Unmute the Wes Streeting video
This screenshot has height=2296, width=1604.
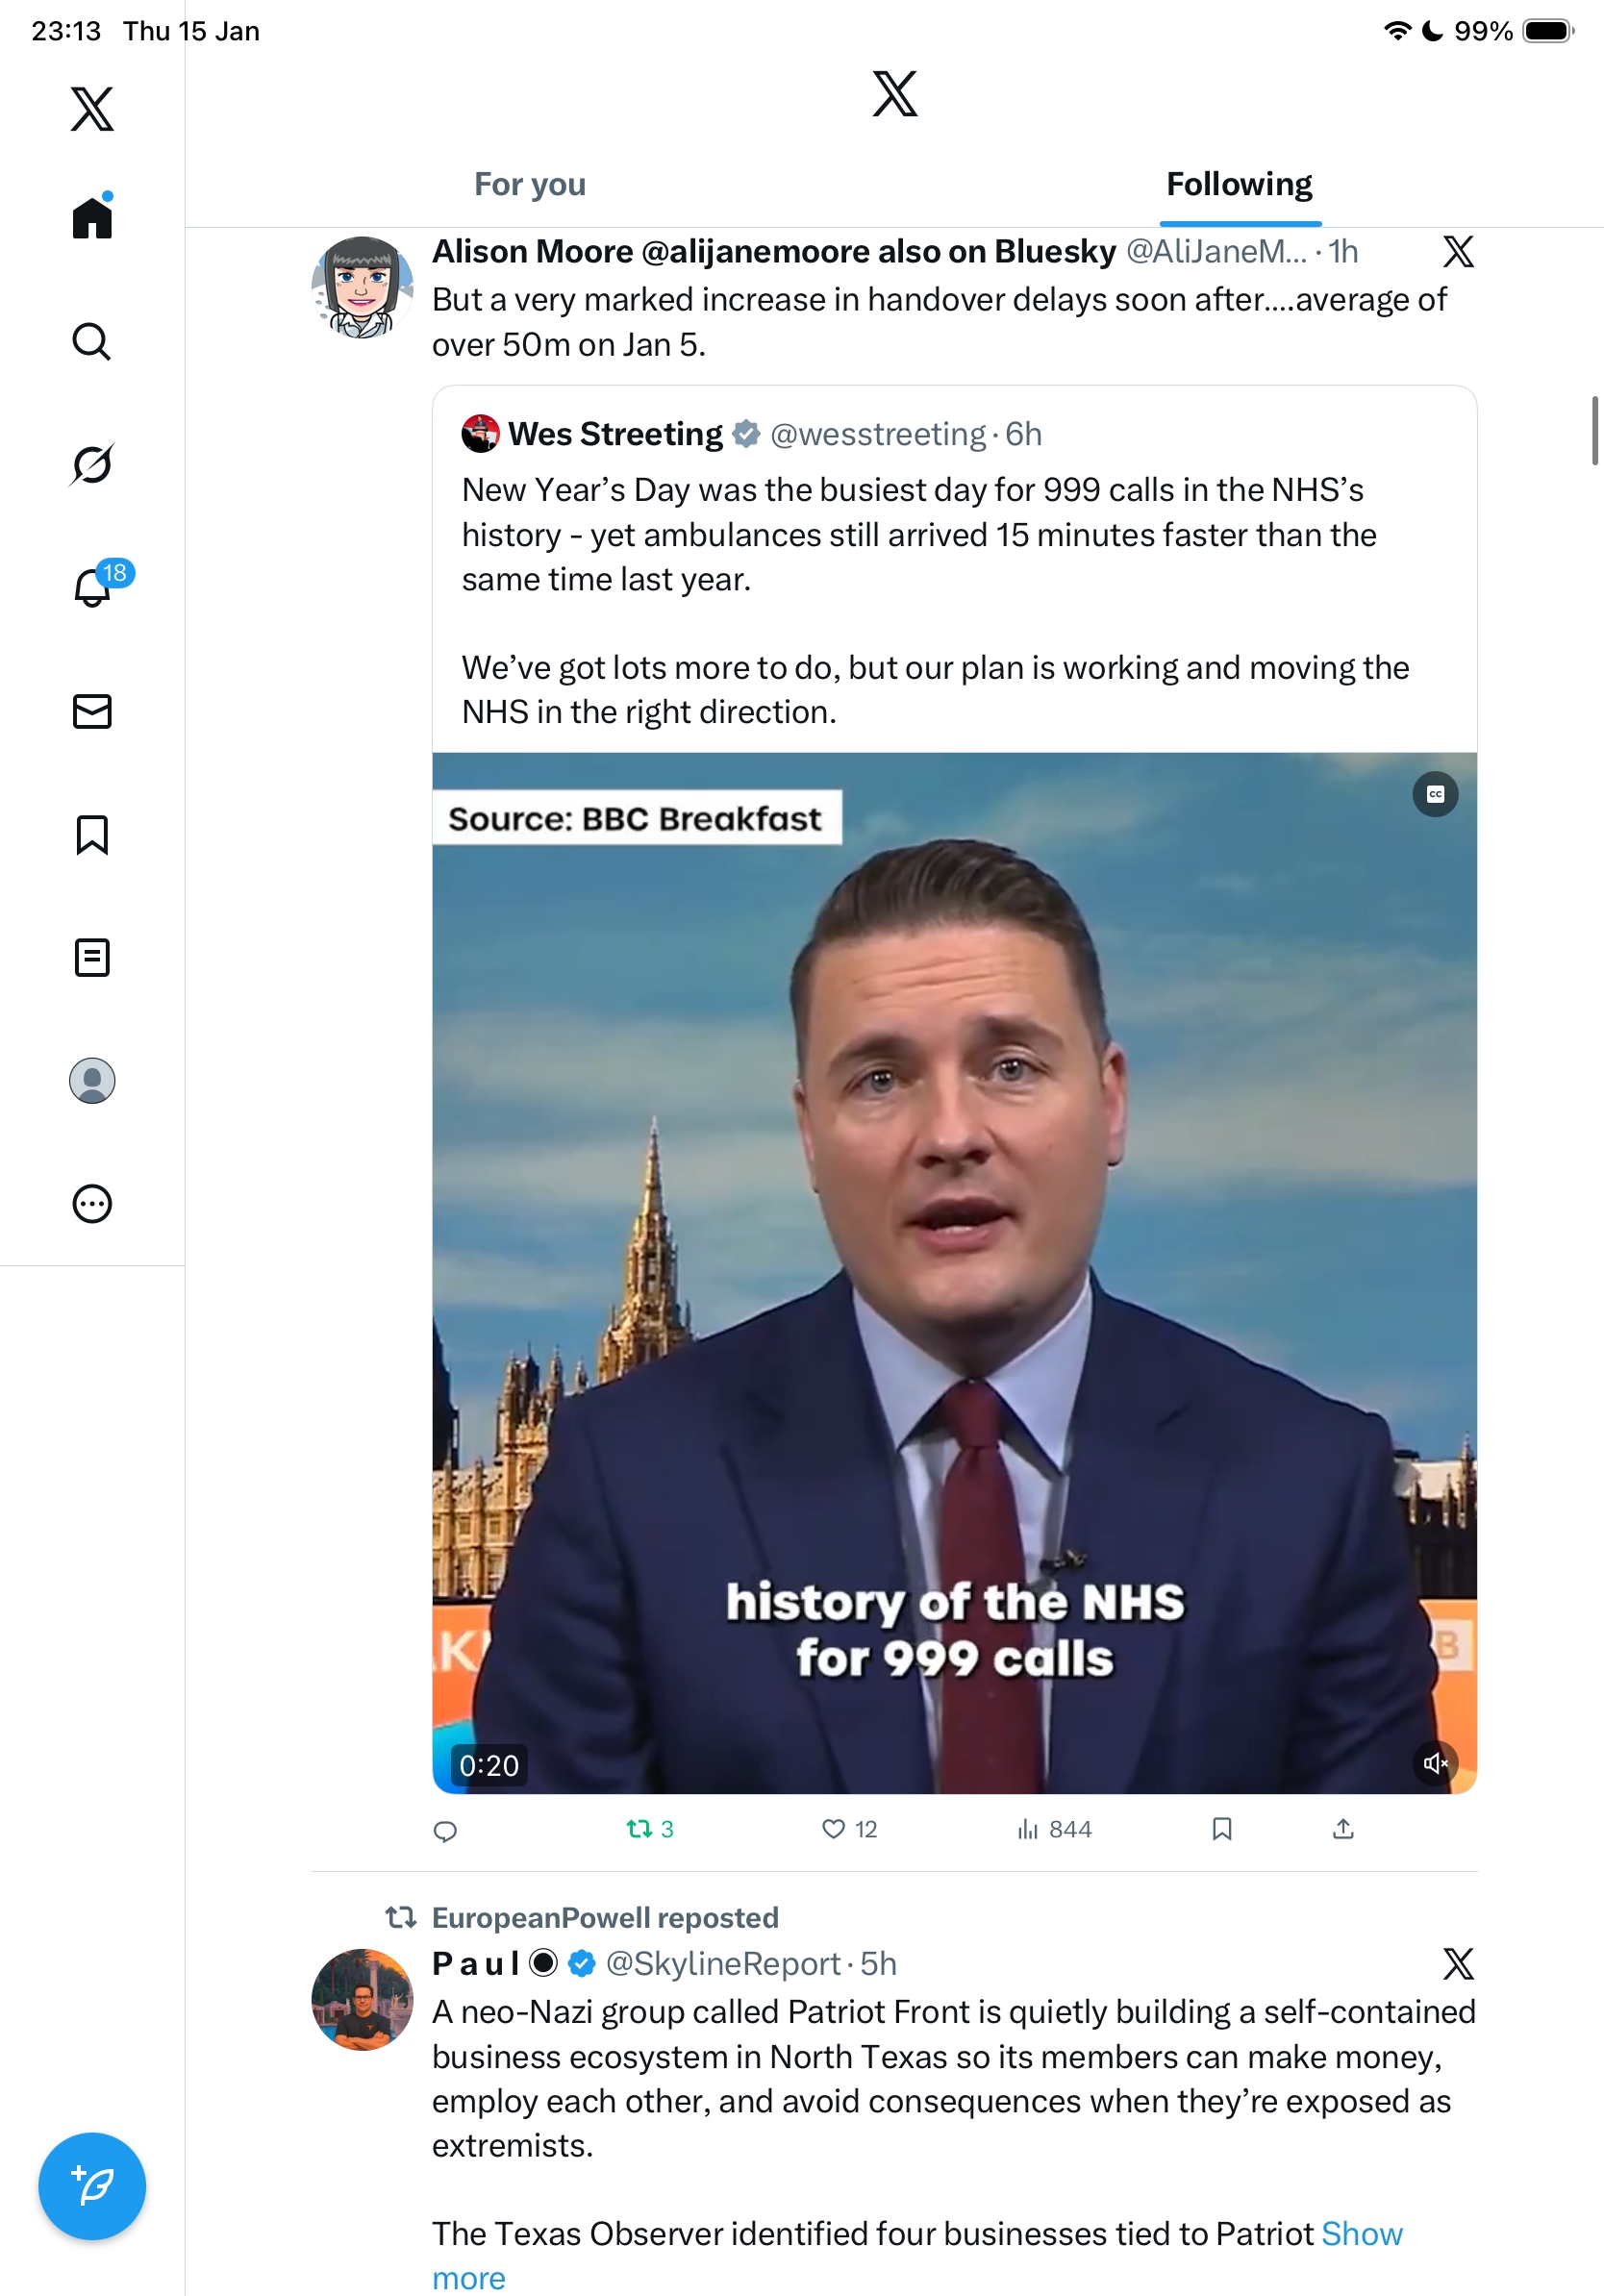1435,1763
